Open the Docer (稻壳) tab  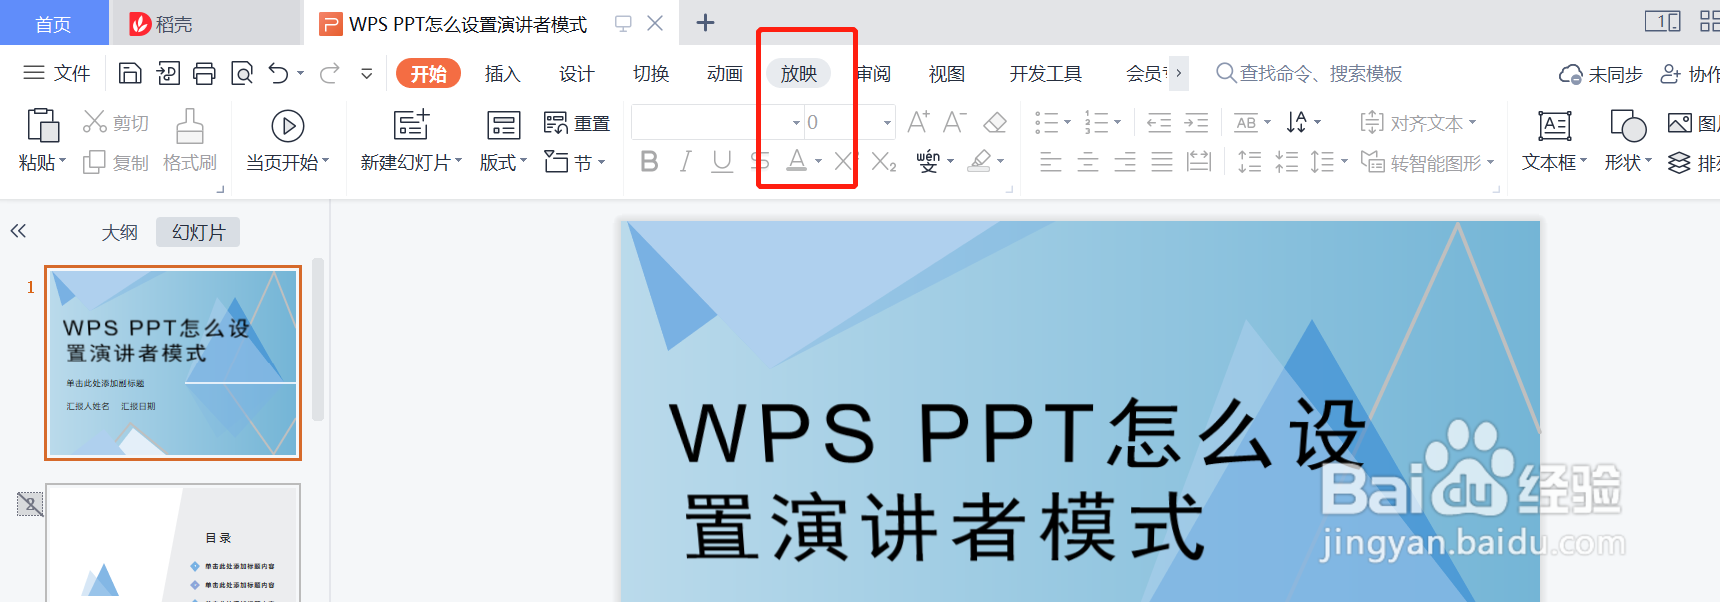(206, 23)
